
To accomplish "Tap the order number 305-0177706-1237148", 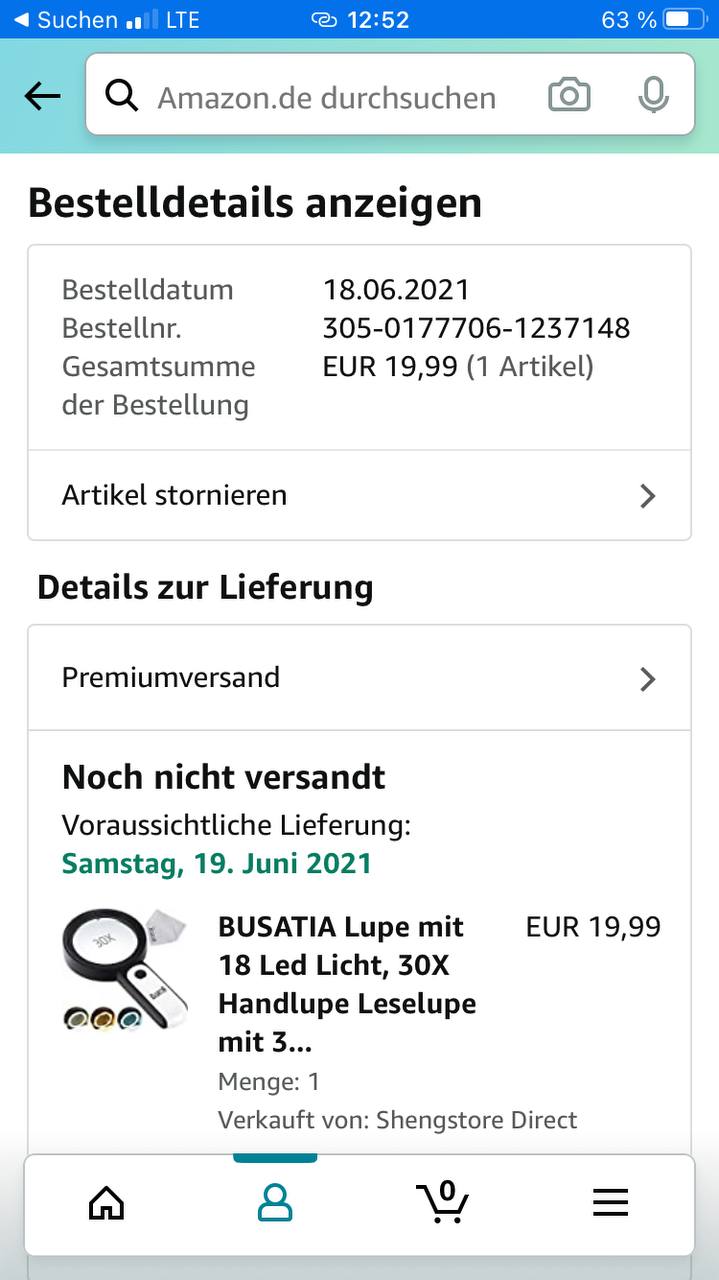I will [476, 328].
